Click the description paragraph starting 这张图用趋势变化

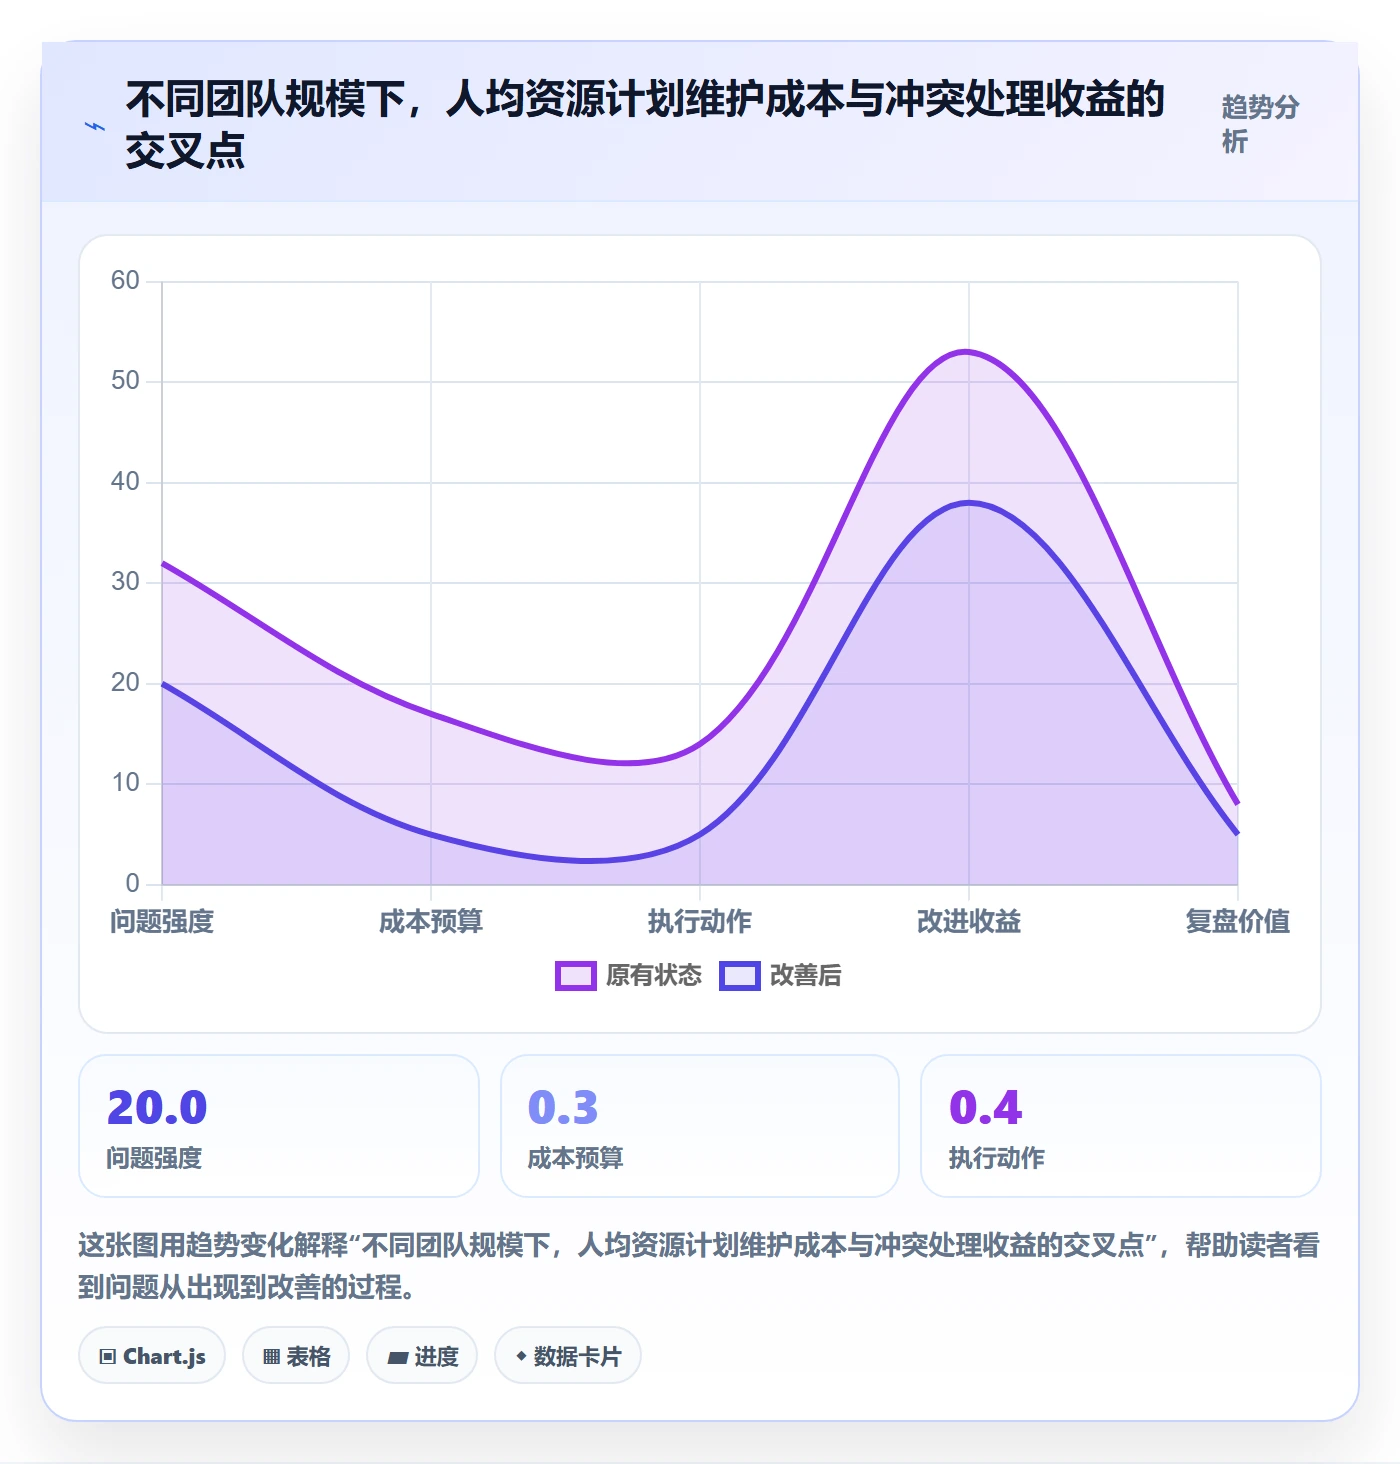click(x=699, y=1266)
